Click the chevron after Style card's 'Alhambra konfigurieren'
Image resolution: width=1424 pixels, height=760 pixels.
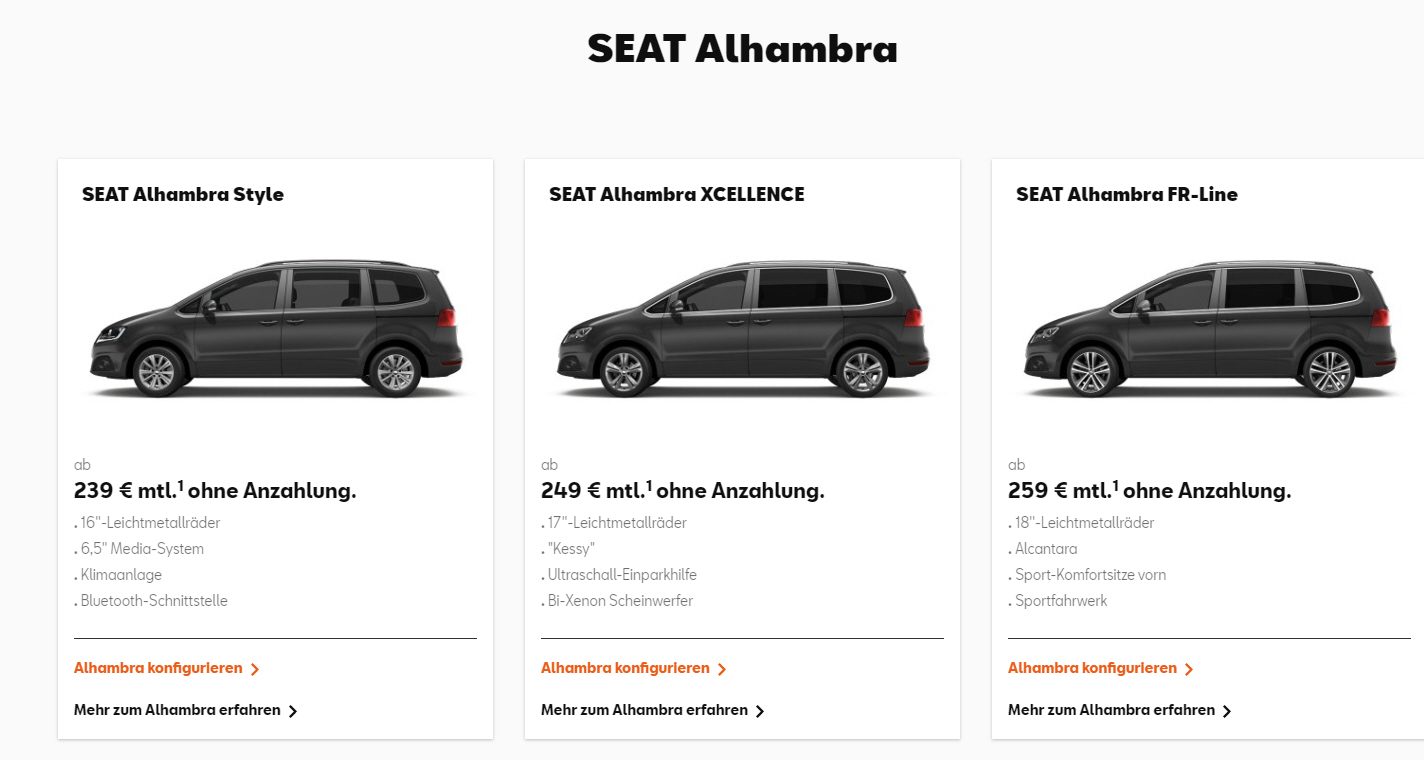tap(255, 669)
